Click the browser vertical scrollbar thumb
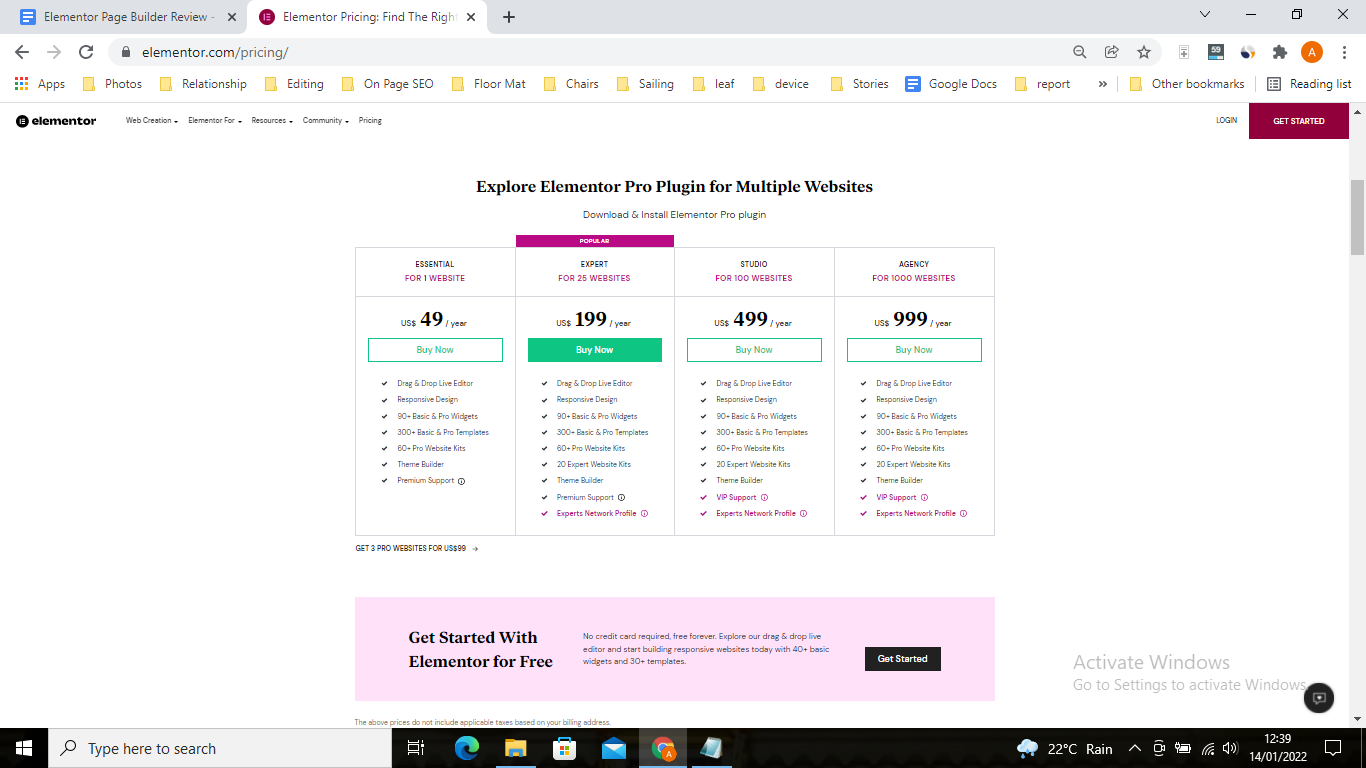This screenshot has width=1366, height=768. coord(1357,217)
